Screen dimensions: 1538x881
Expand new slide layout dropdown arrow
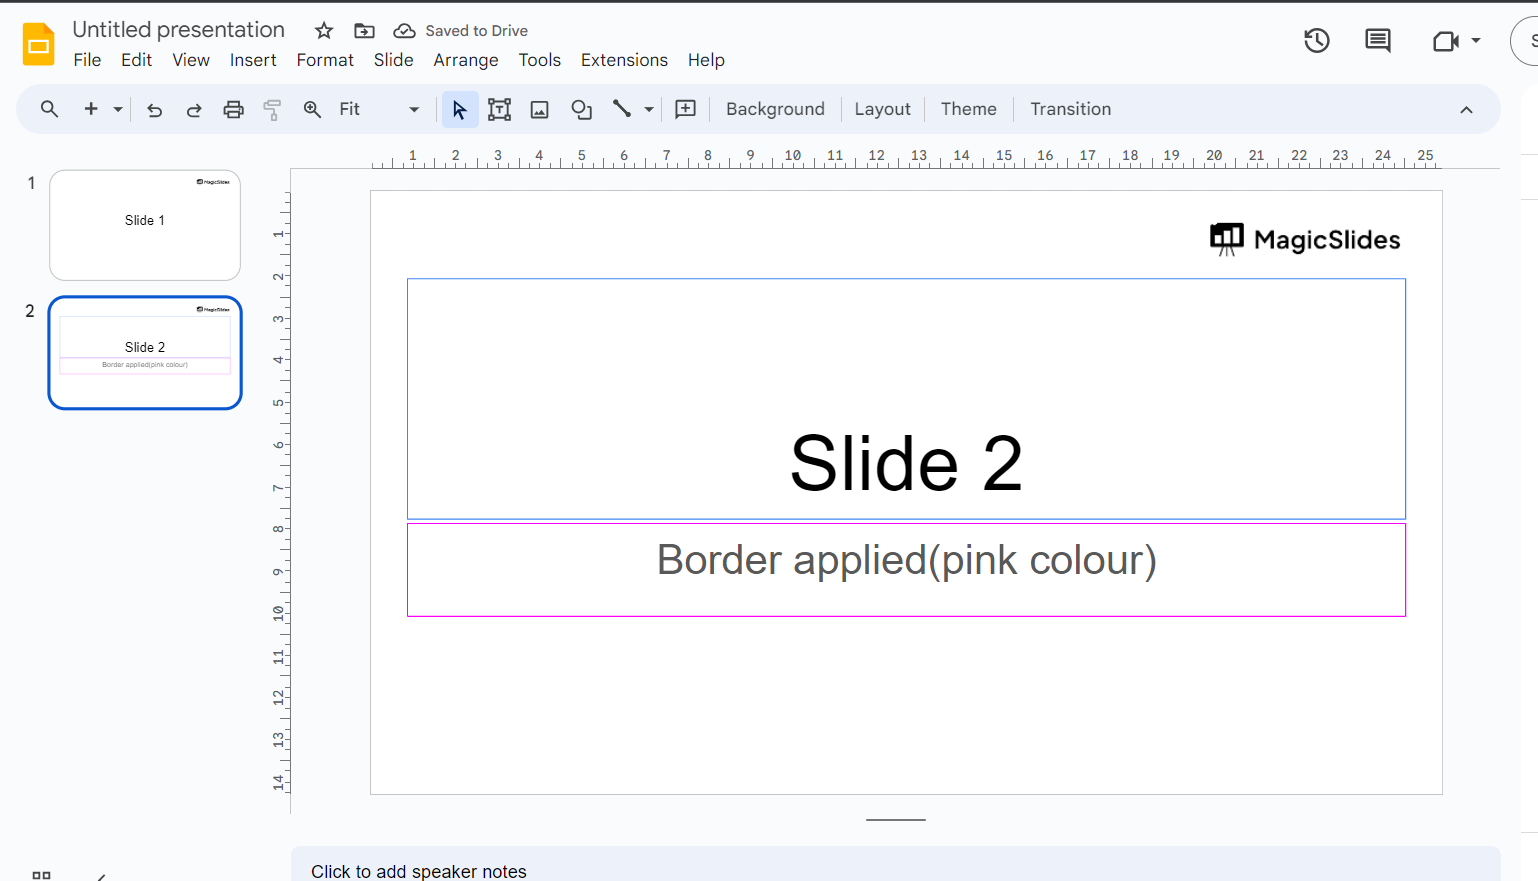[x=118, y=110]
